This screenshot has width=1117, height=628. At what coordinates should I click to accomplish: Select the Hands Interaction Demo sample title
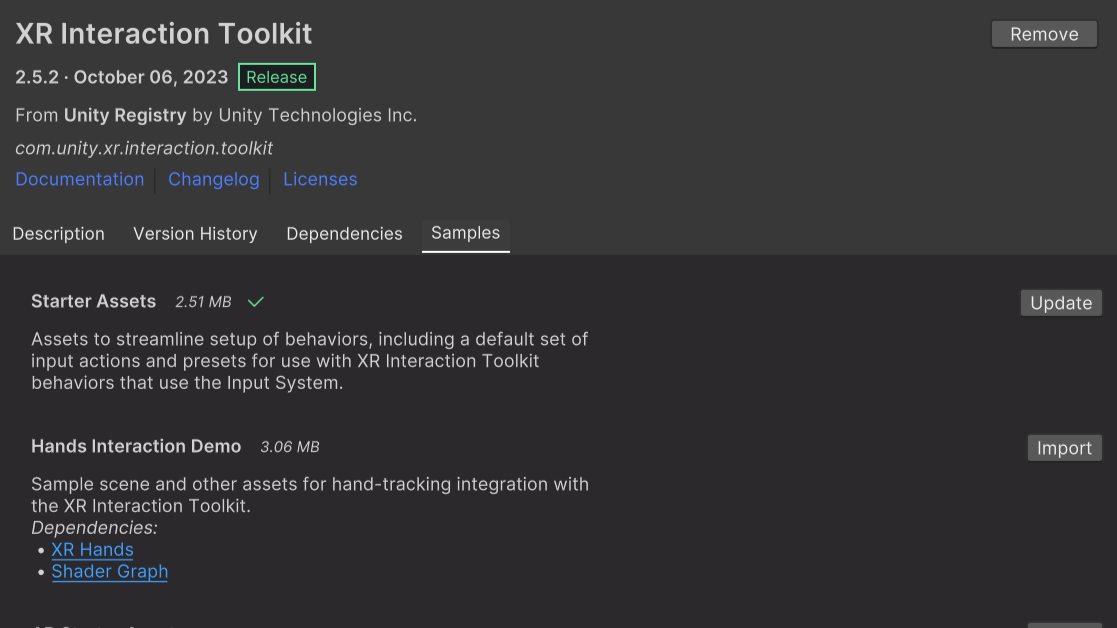136,446
